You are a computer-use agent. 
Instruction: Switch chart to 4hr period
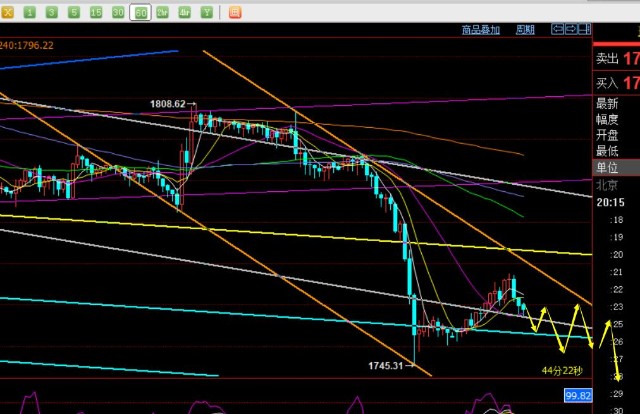click(x=184, y=13)
